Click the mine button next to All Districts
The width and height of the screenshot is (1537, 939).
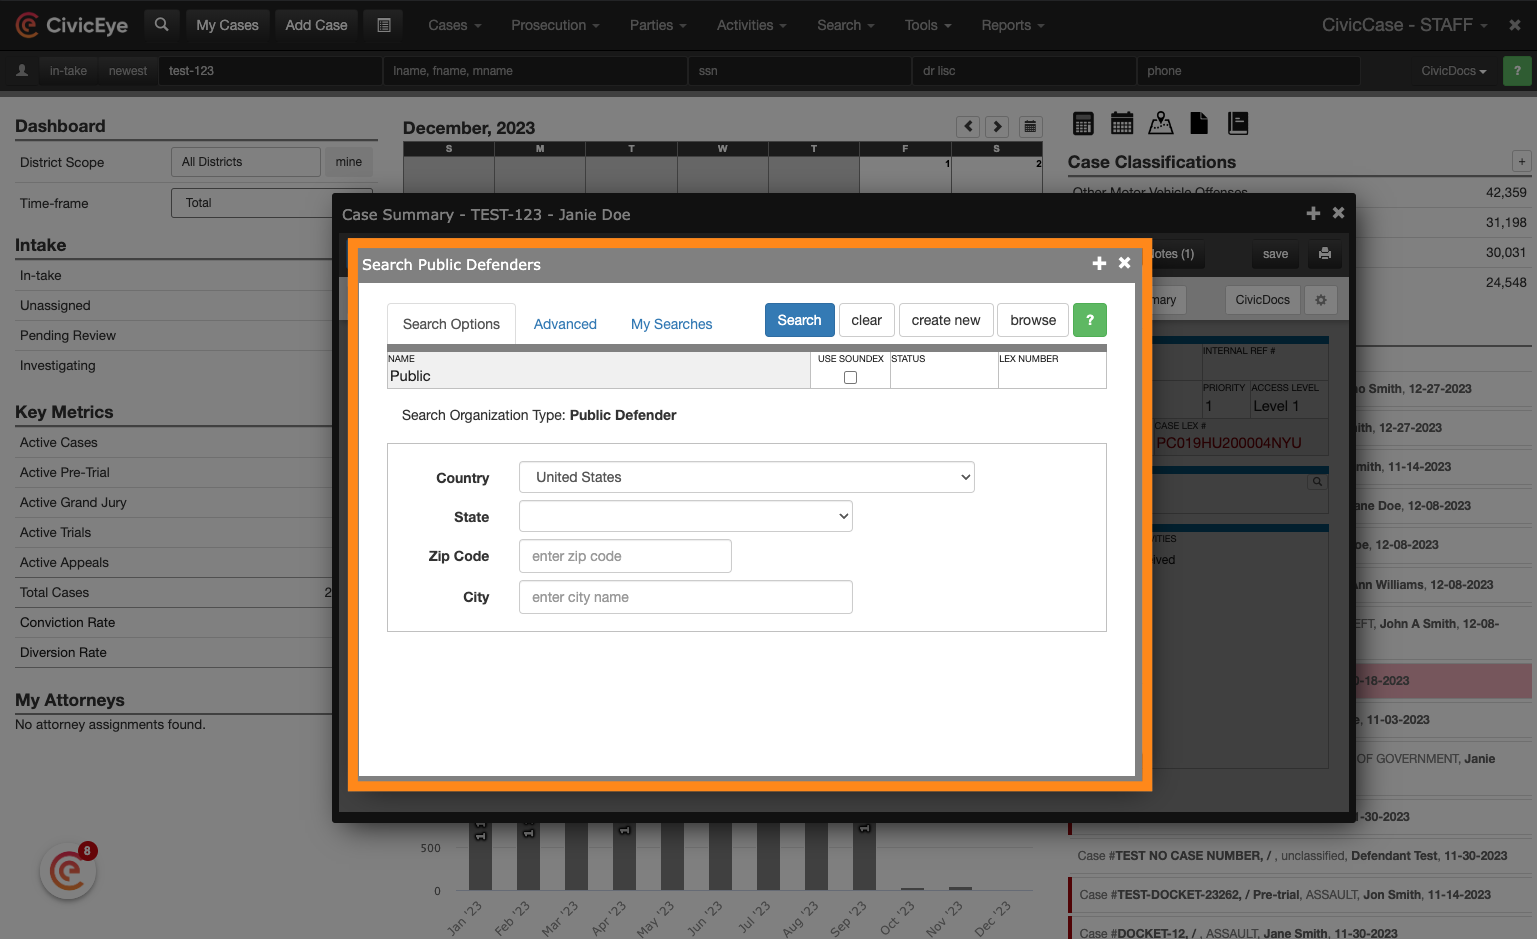click(x=349, y=162)
